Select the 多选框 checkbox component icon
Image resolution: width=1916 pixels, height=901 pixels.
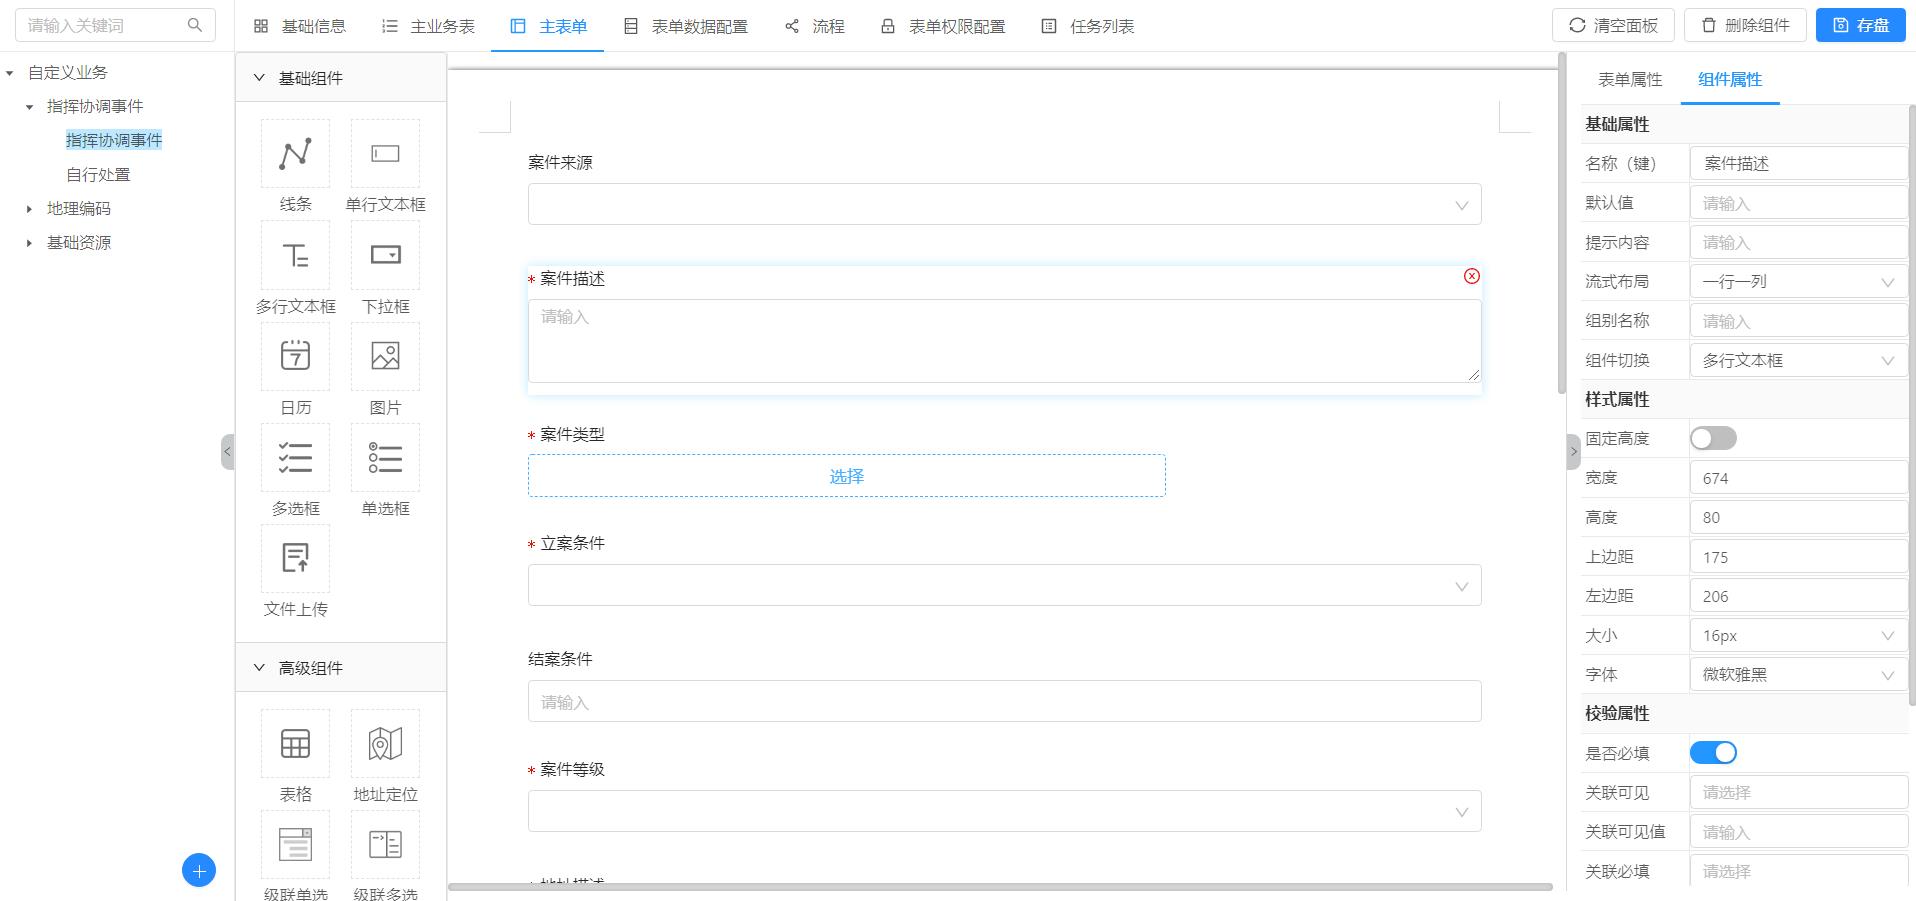coord(295,457)
